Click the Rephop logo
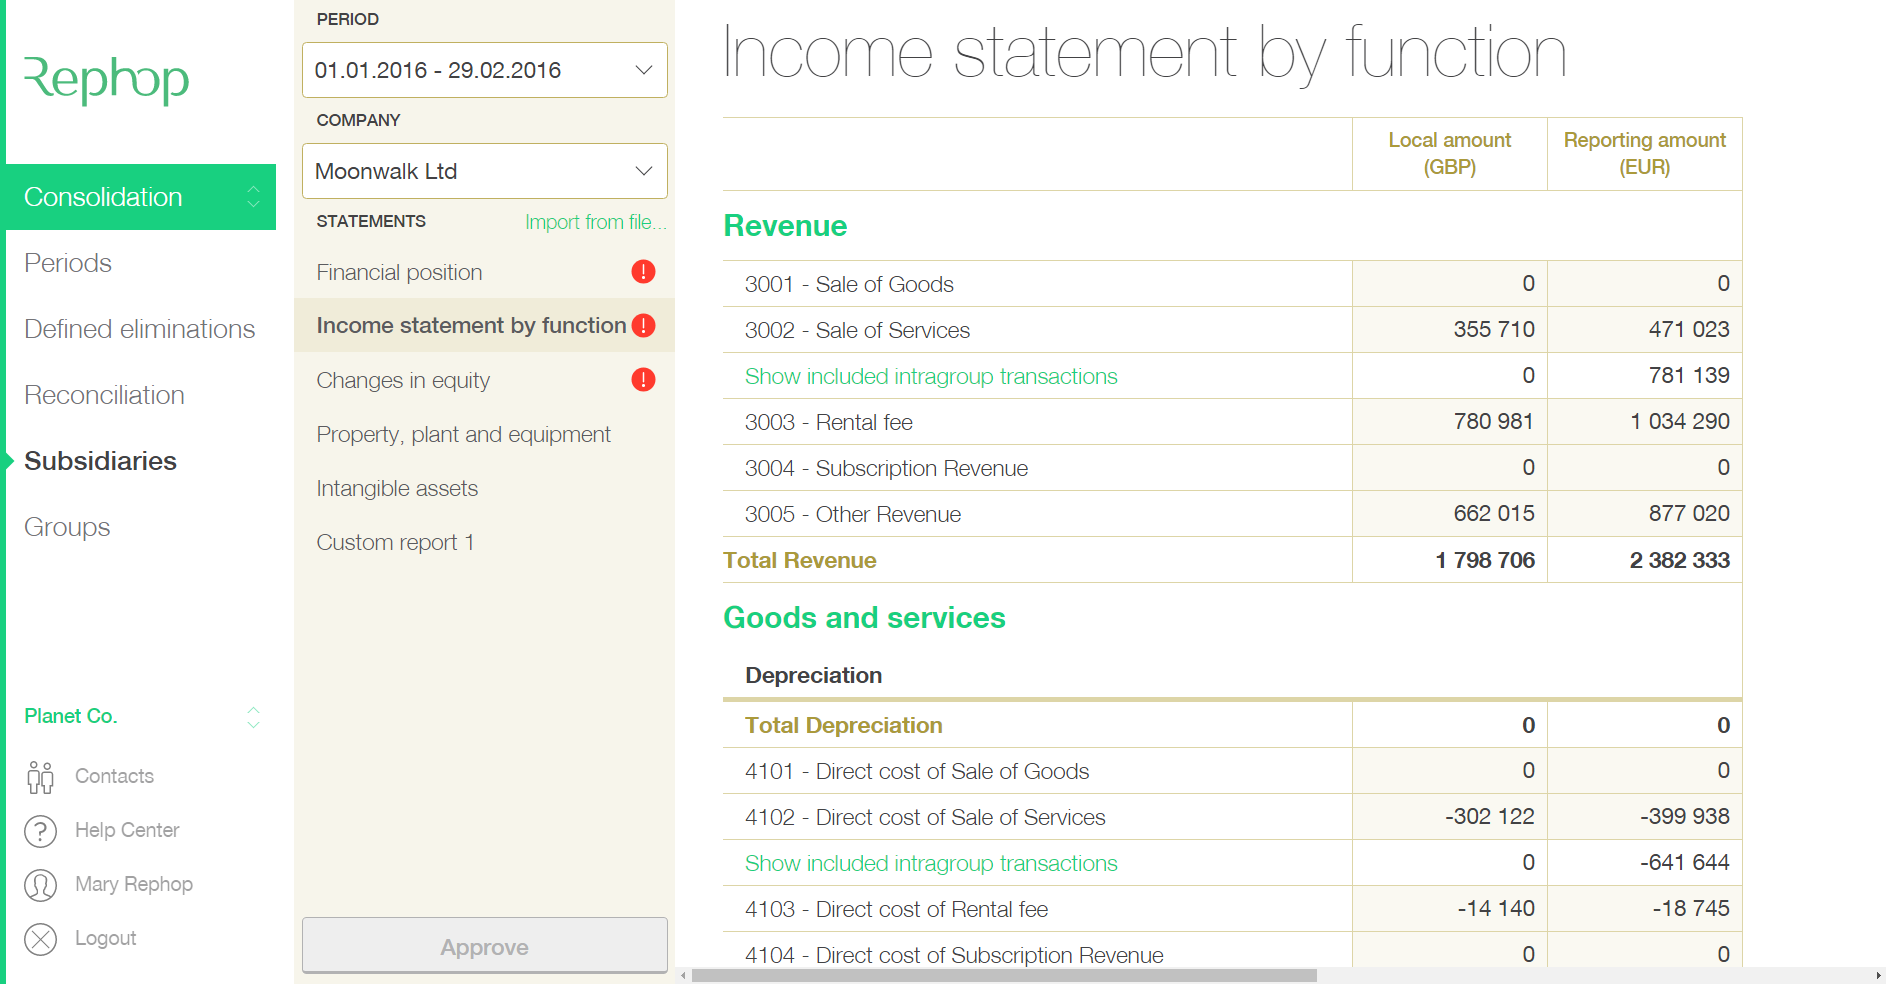This screenshot has height=984, width=1886. pos(106,80)
